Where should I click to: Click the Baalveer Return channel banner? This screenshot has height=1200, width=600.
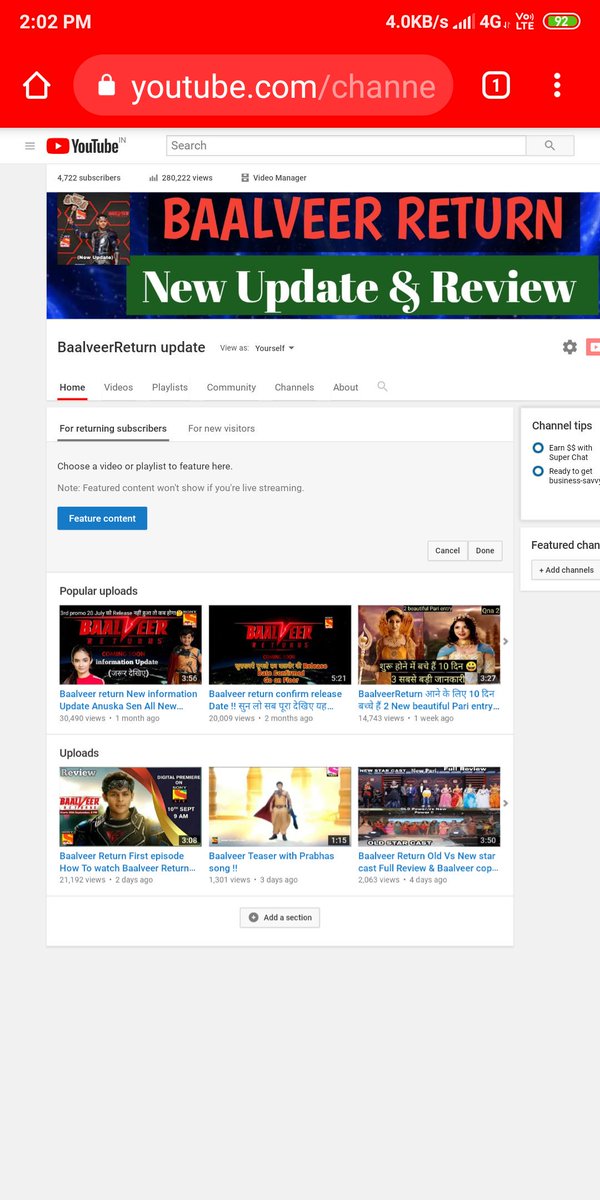(323, 255)
